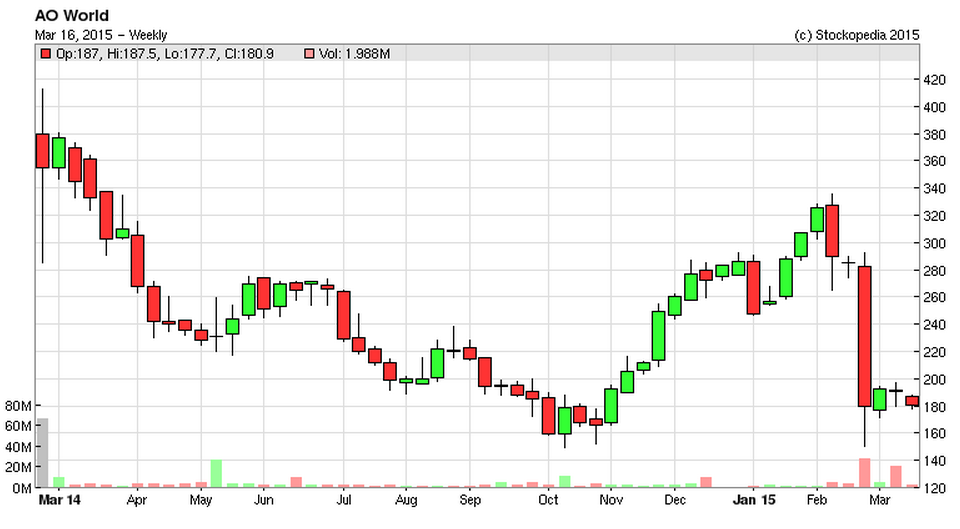Click the 0M volume axis label
Viewport: 960px width, 529px height.
21,489
